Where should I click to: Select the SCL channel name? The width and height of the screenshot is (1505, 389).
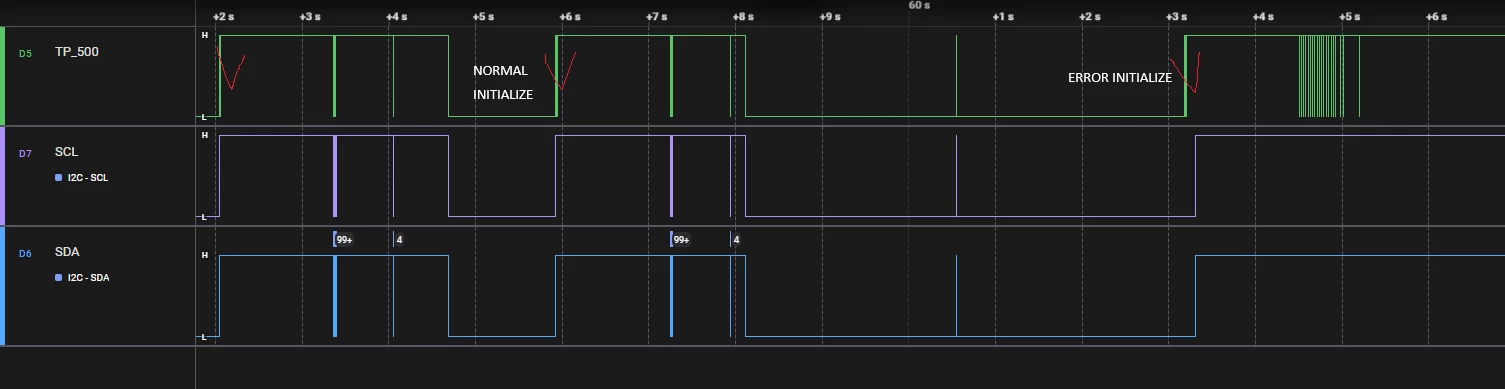tap(66, 152)
